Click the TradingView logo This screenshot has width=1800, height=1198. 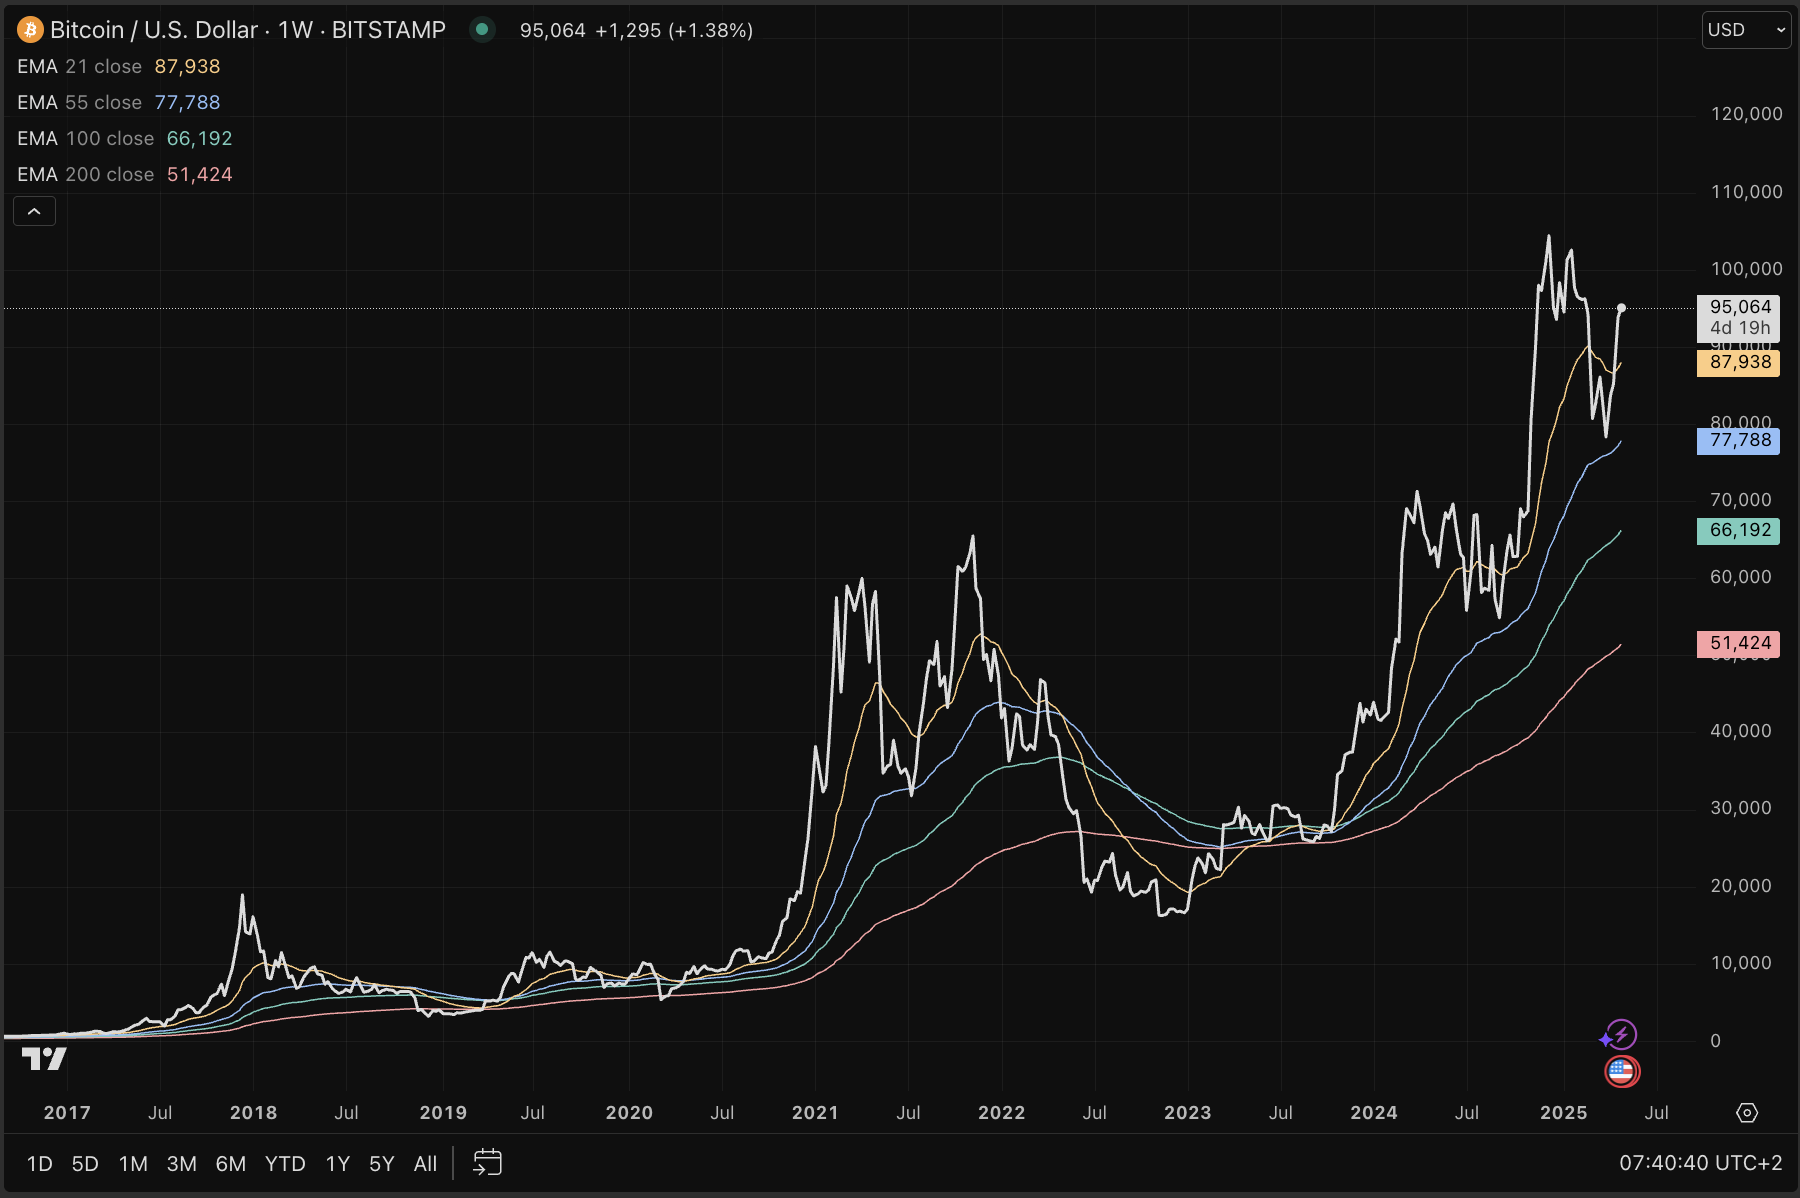(x=44, y=1059)
